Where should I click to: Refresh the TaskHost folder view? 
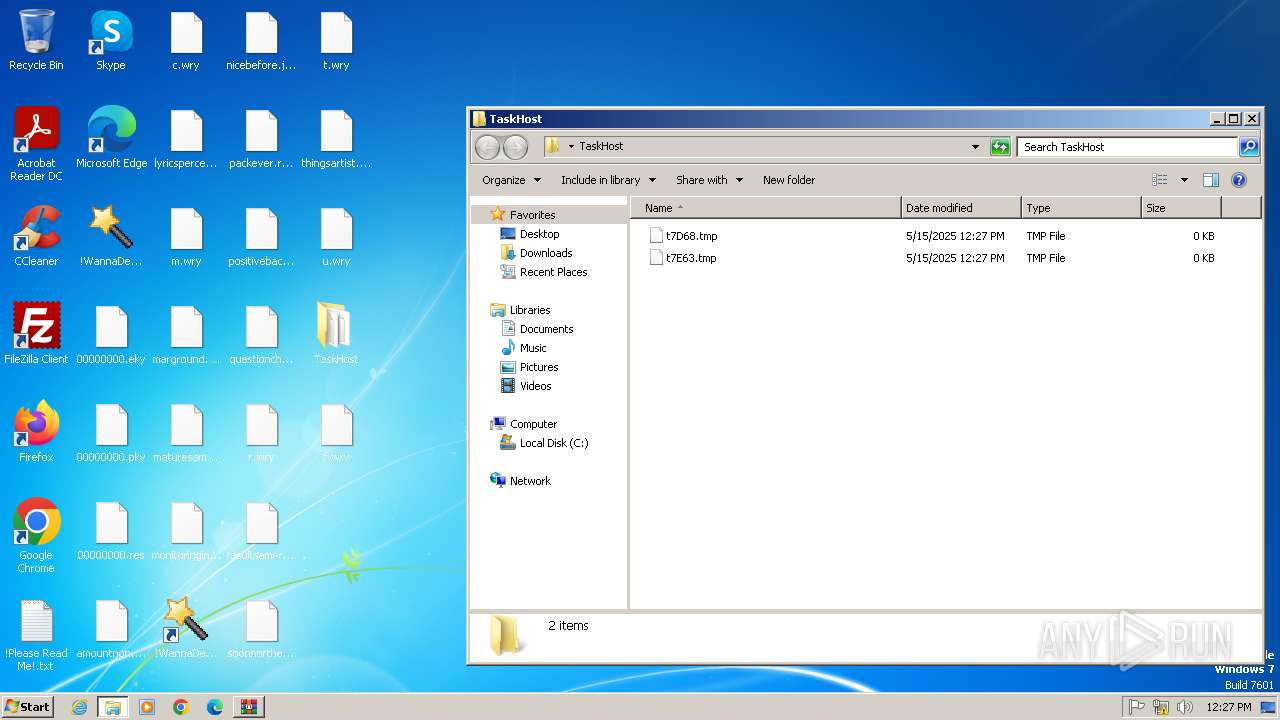click(1000, 147)
